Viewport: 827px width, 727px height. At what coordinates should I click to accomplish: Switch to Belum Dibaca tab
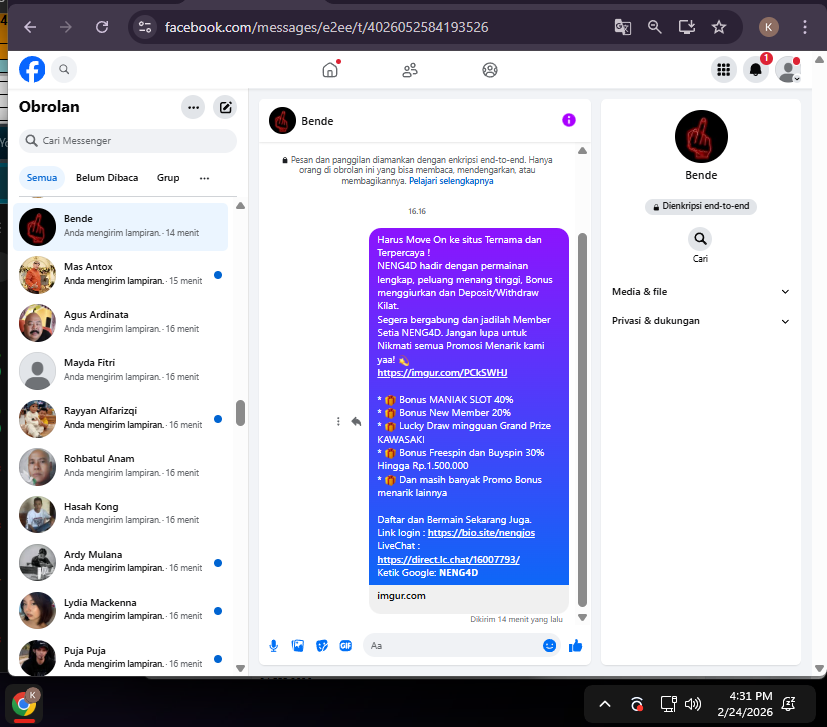[x=107, y=178]
